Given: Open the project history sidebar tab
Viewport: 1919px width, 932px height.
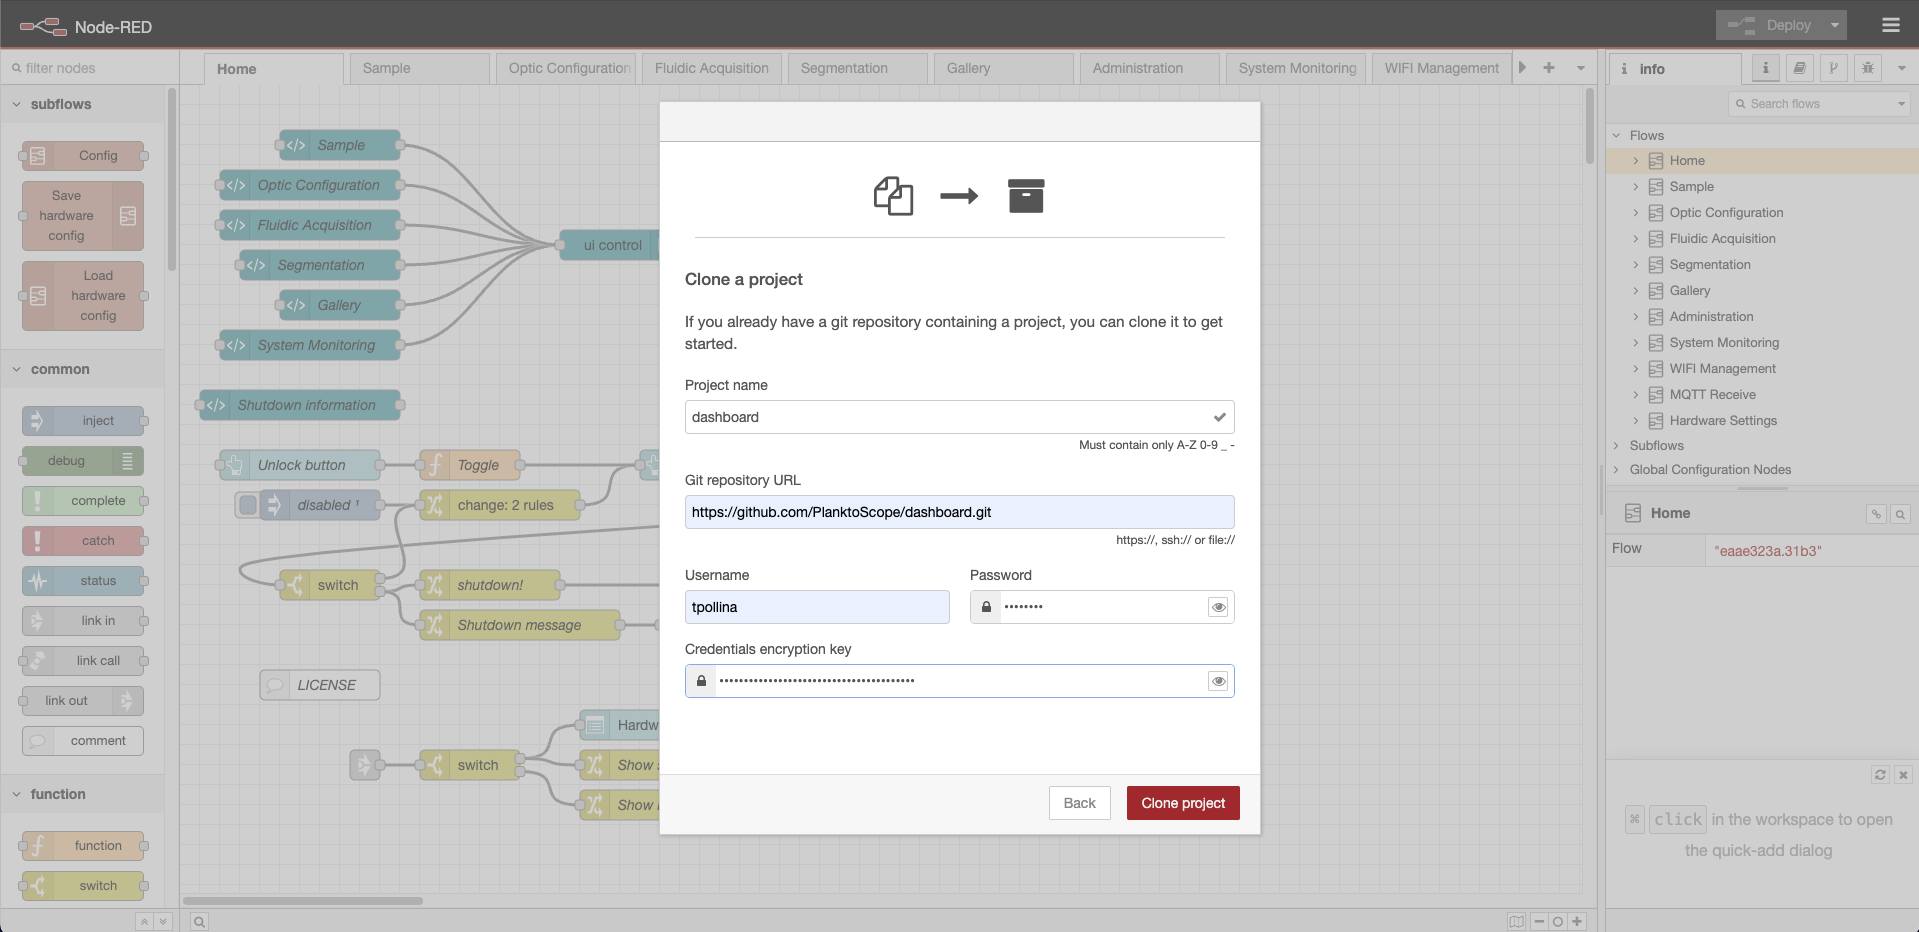Looking at the screenshot, I should [x=1833, y=68].
